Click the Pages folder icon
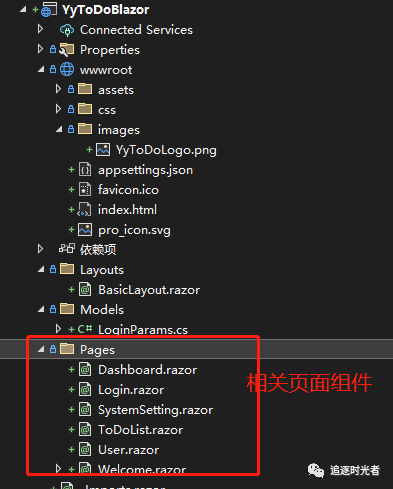 coord(67,349)
